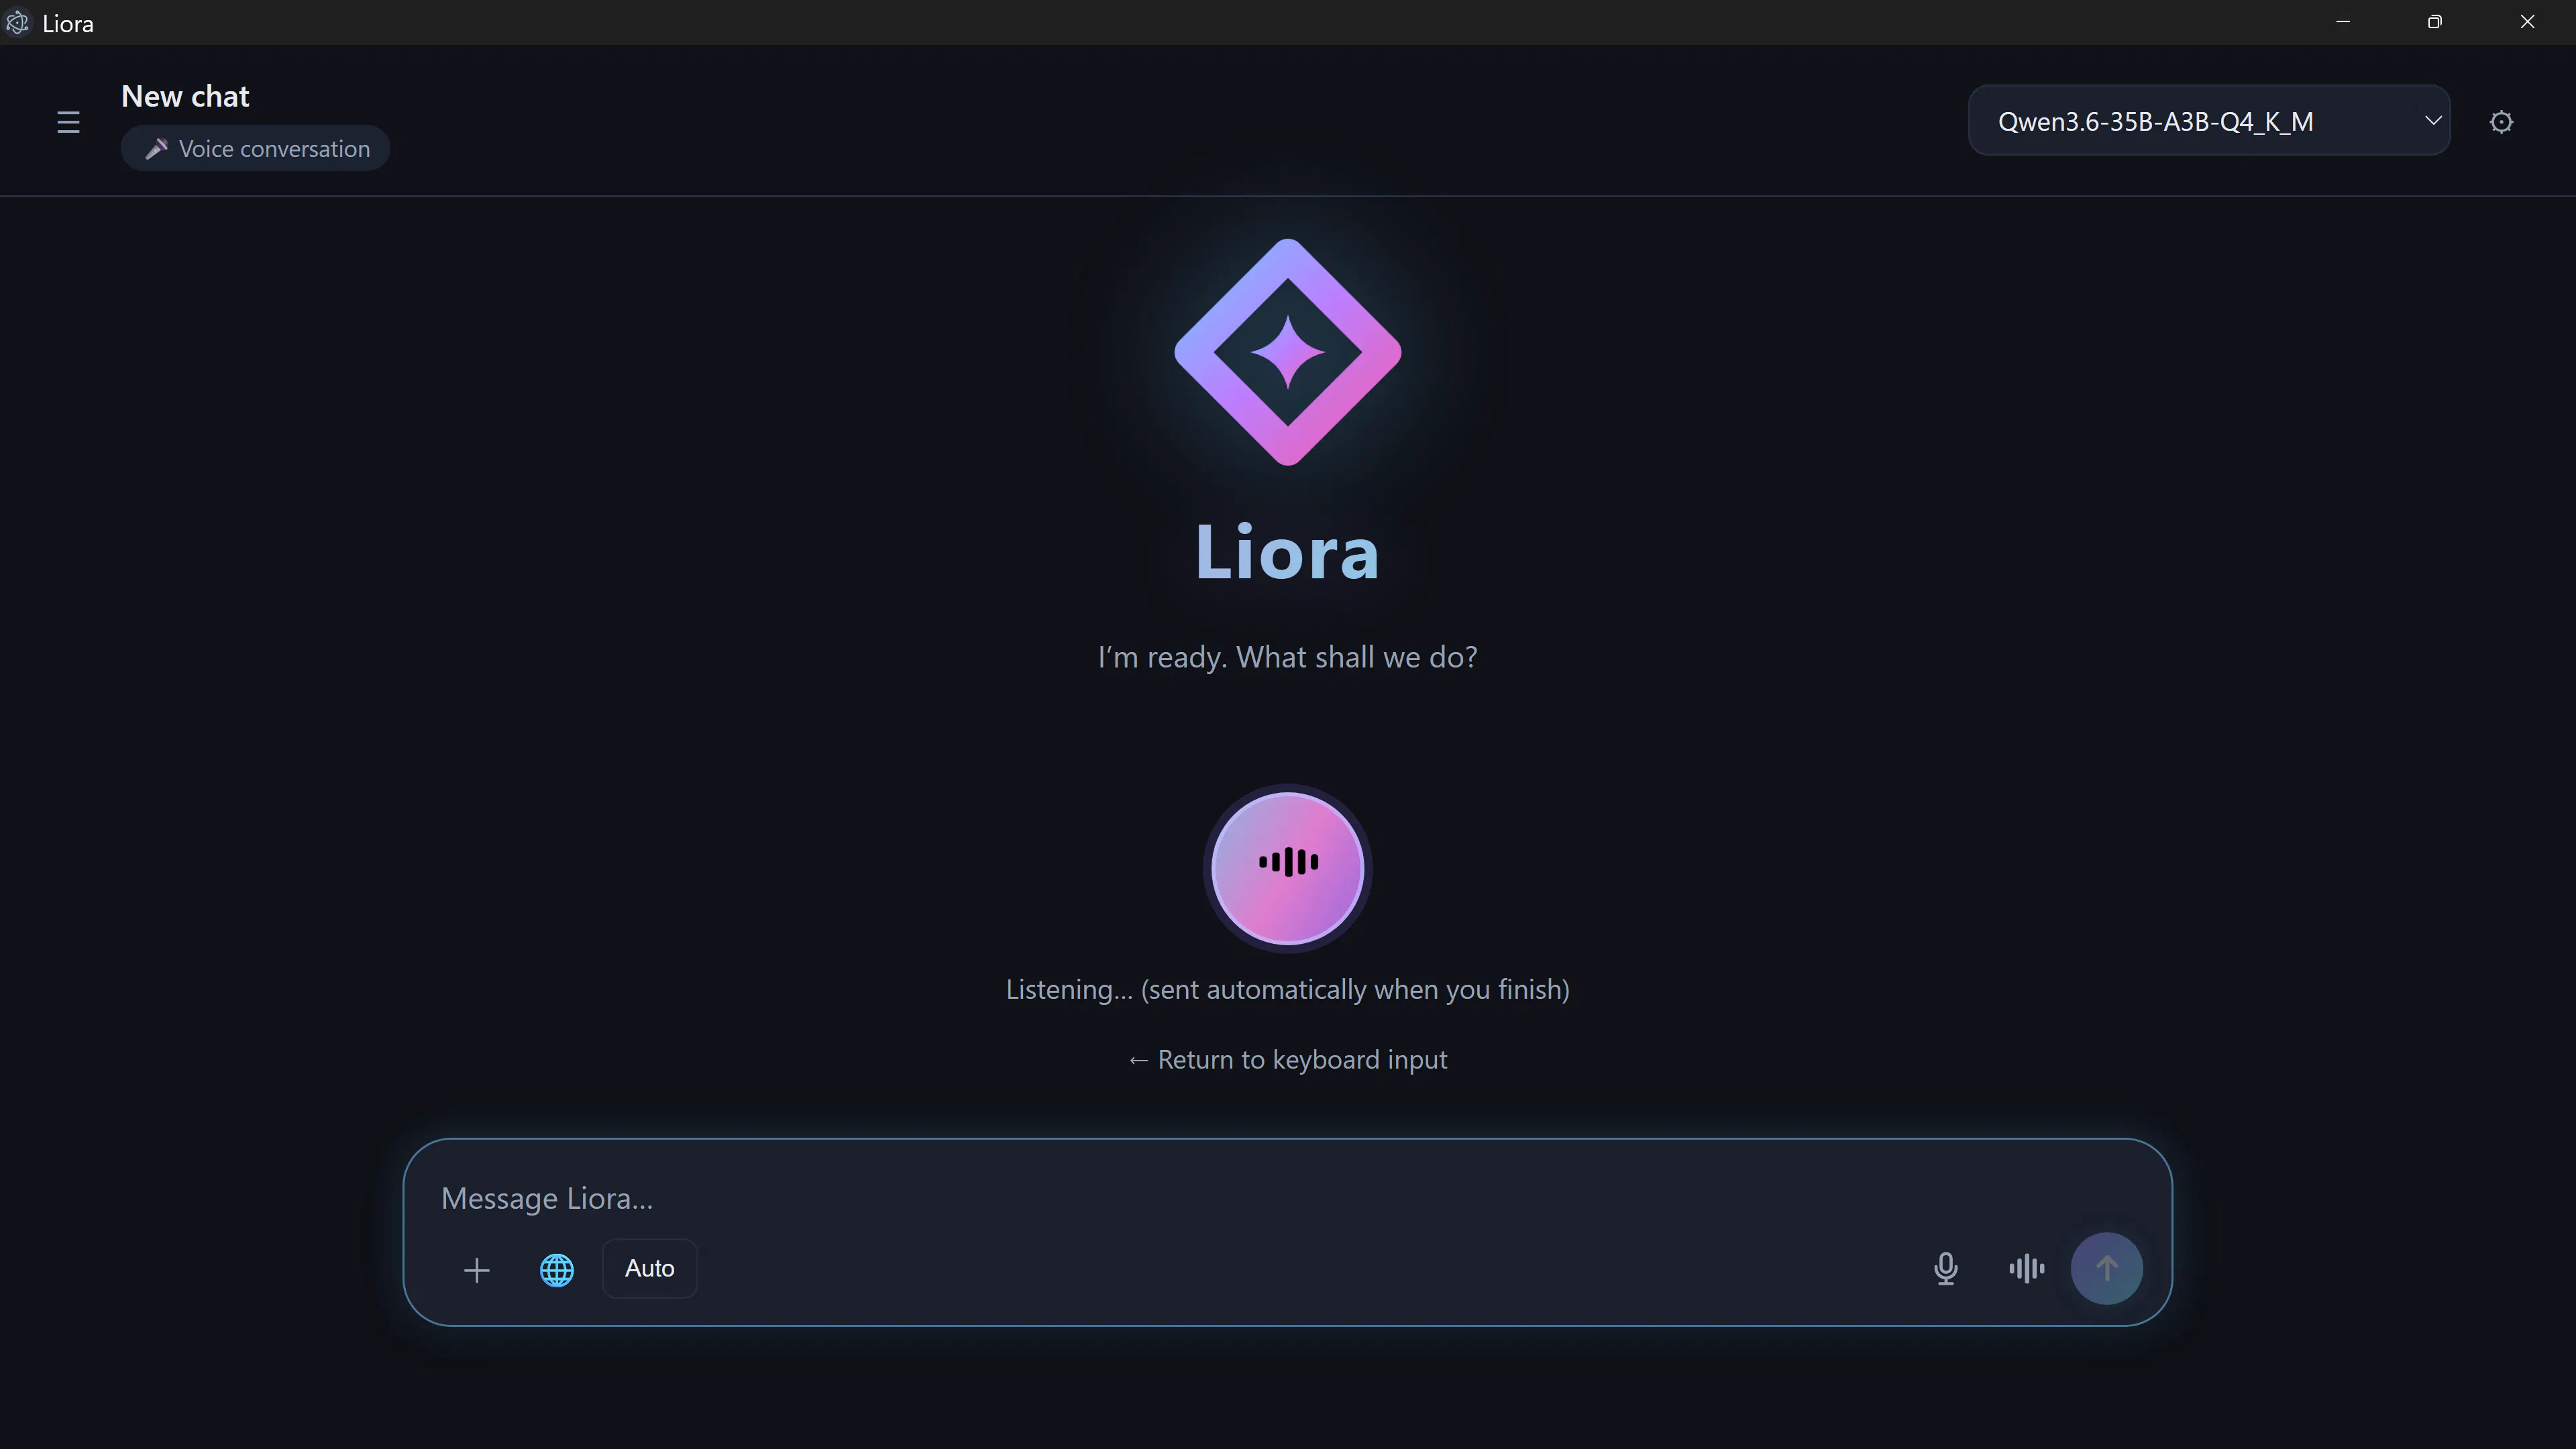The width and height of the screenshot is (2576, 1449).
Task: Toggle voice conversation waveform icon
Action: (2027, 1268)
